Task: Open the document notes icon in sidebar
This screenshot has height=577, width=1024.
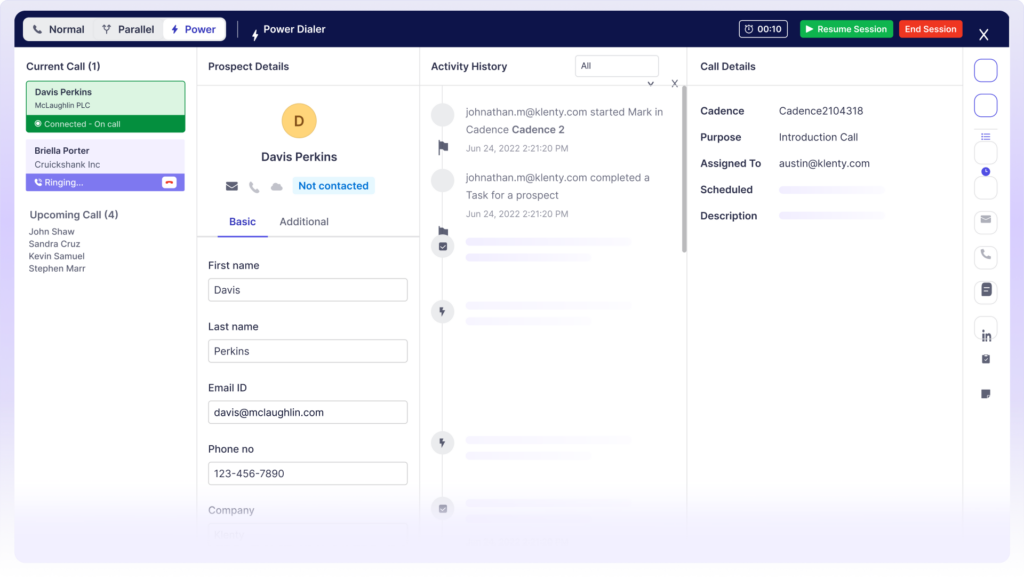Action: click(x=986, y=290)
